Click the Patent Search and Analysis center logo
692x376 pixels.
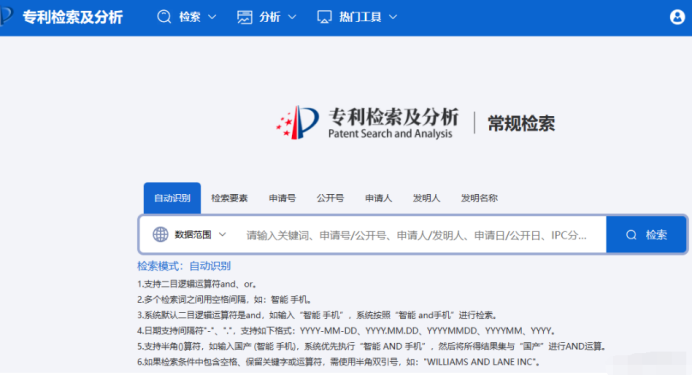[367, 123]
